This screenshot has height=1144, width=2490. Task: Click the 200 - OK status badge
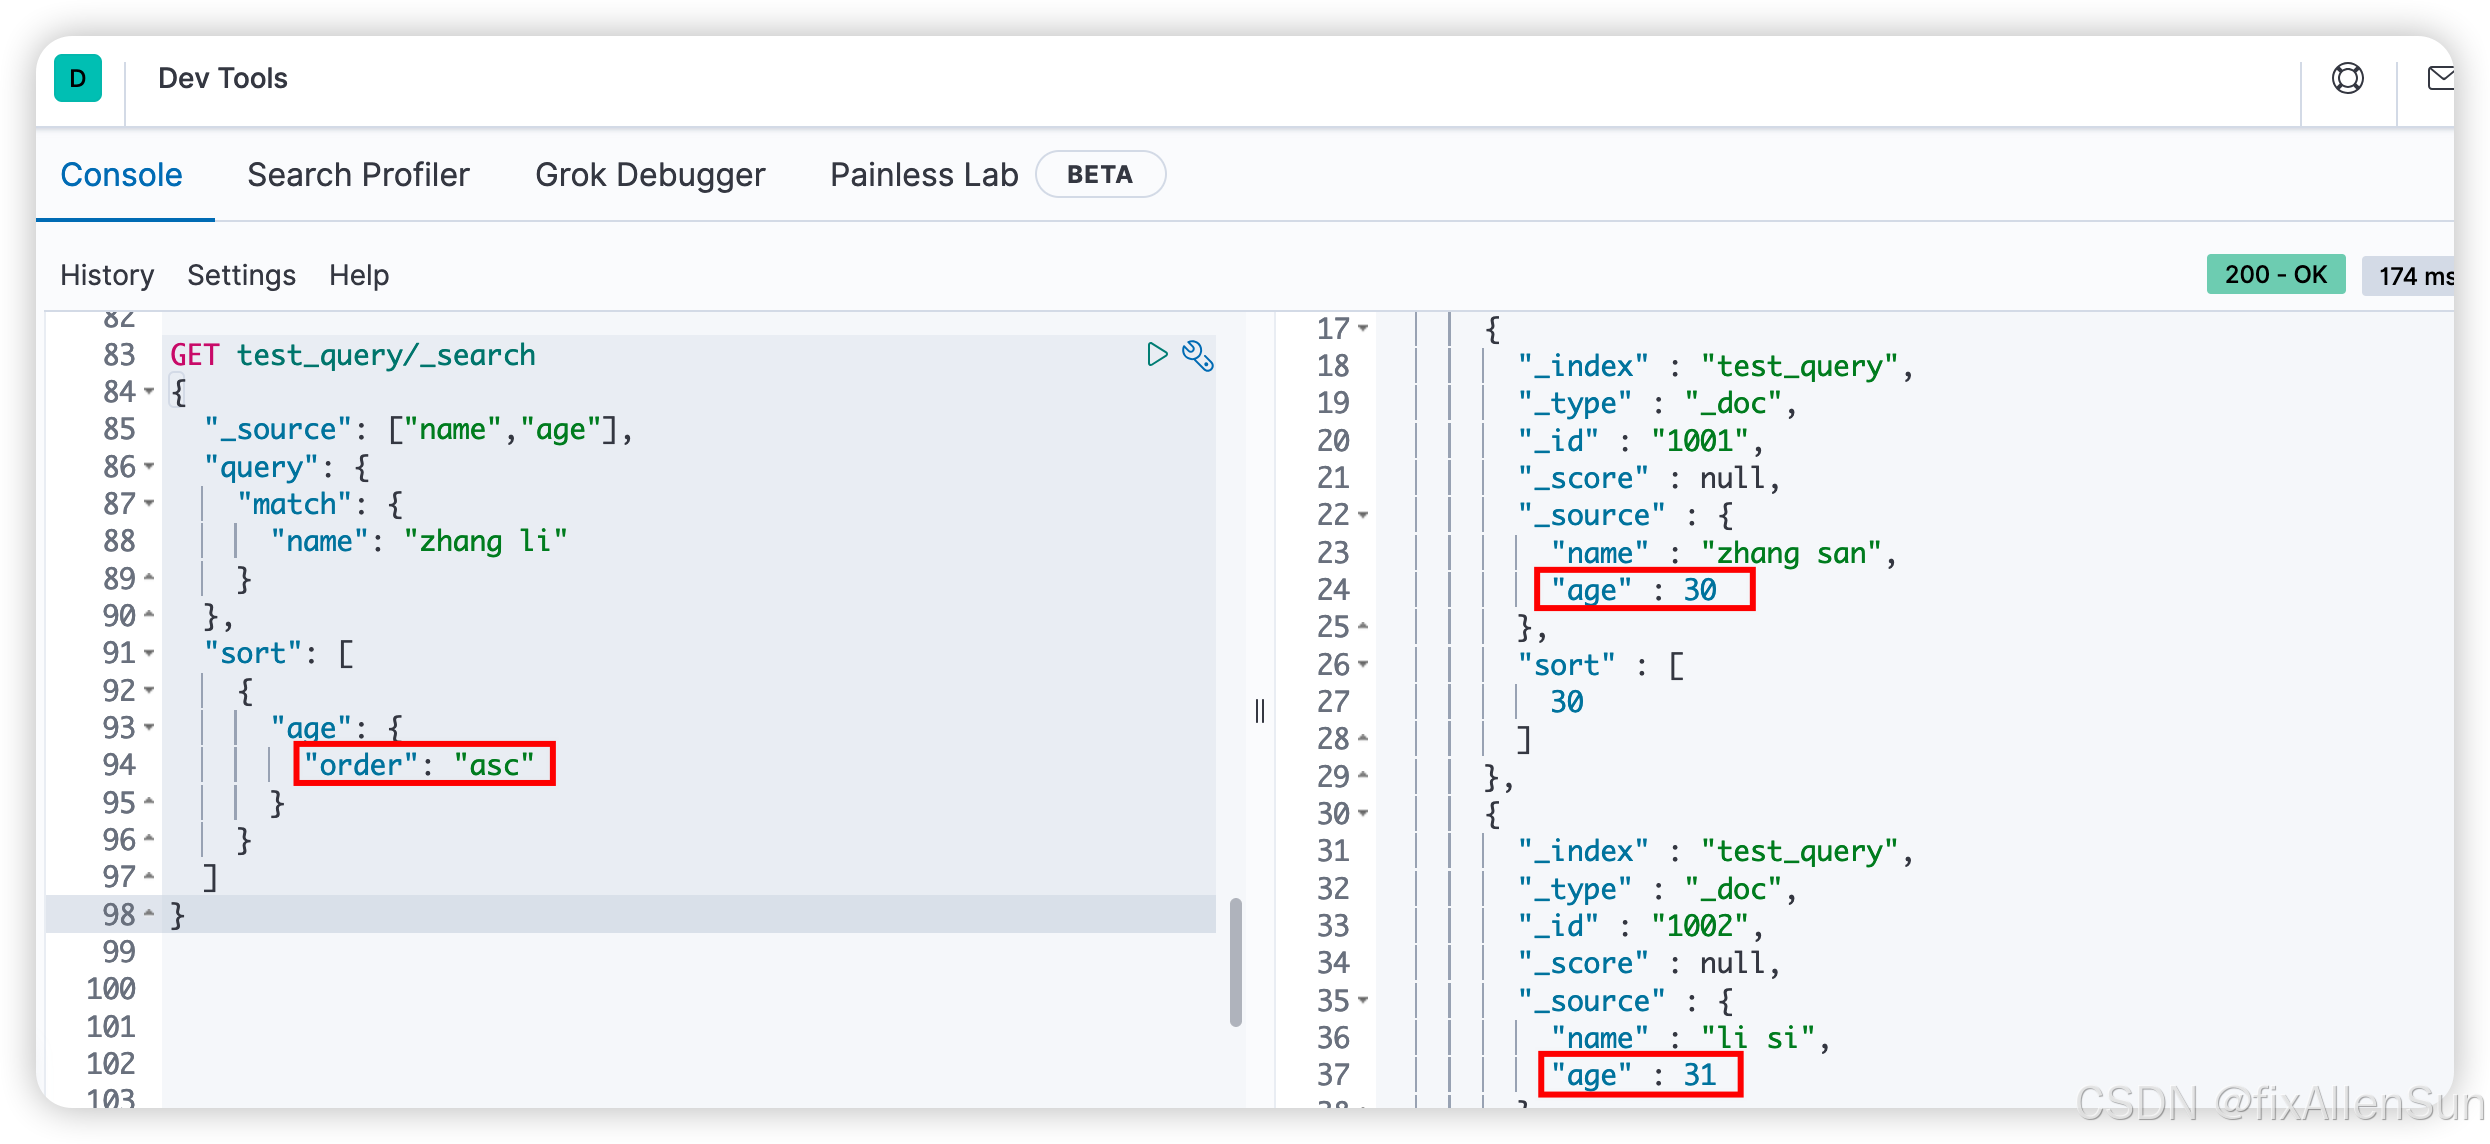(2275, 275)
